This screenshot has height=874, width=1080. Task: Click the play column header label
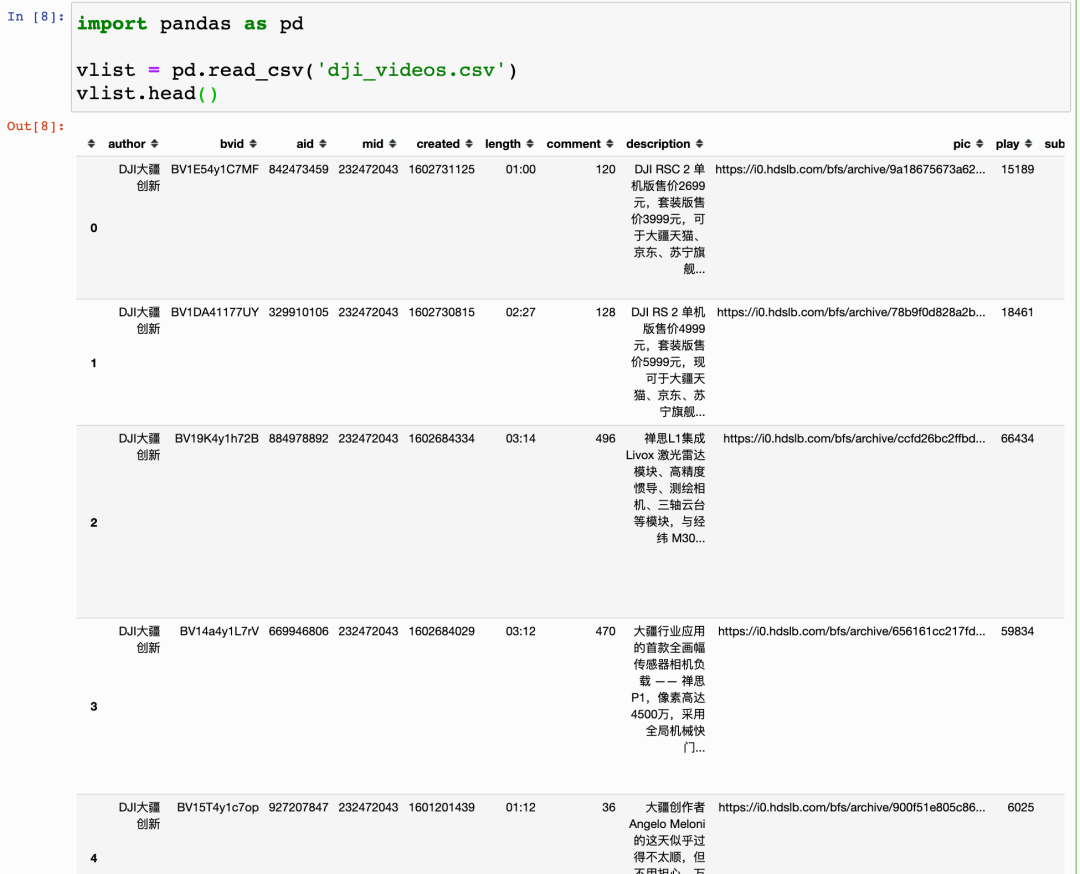[1007, 144]
